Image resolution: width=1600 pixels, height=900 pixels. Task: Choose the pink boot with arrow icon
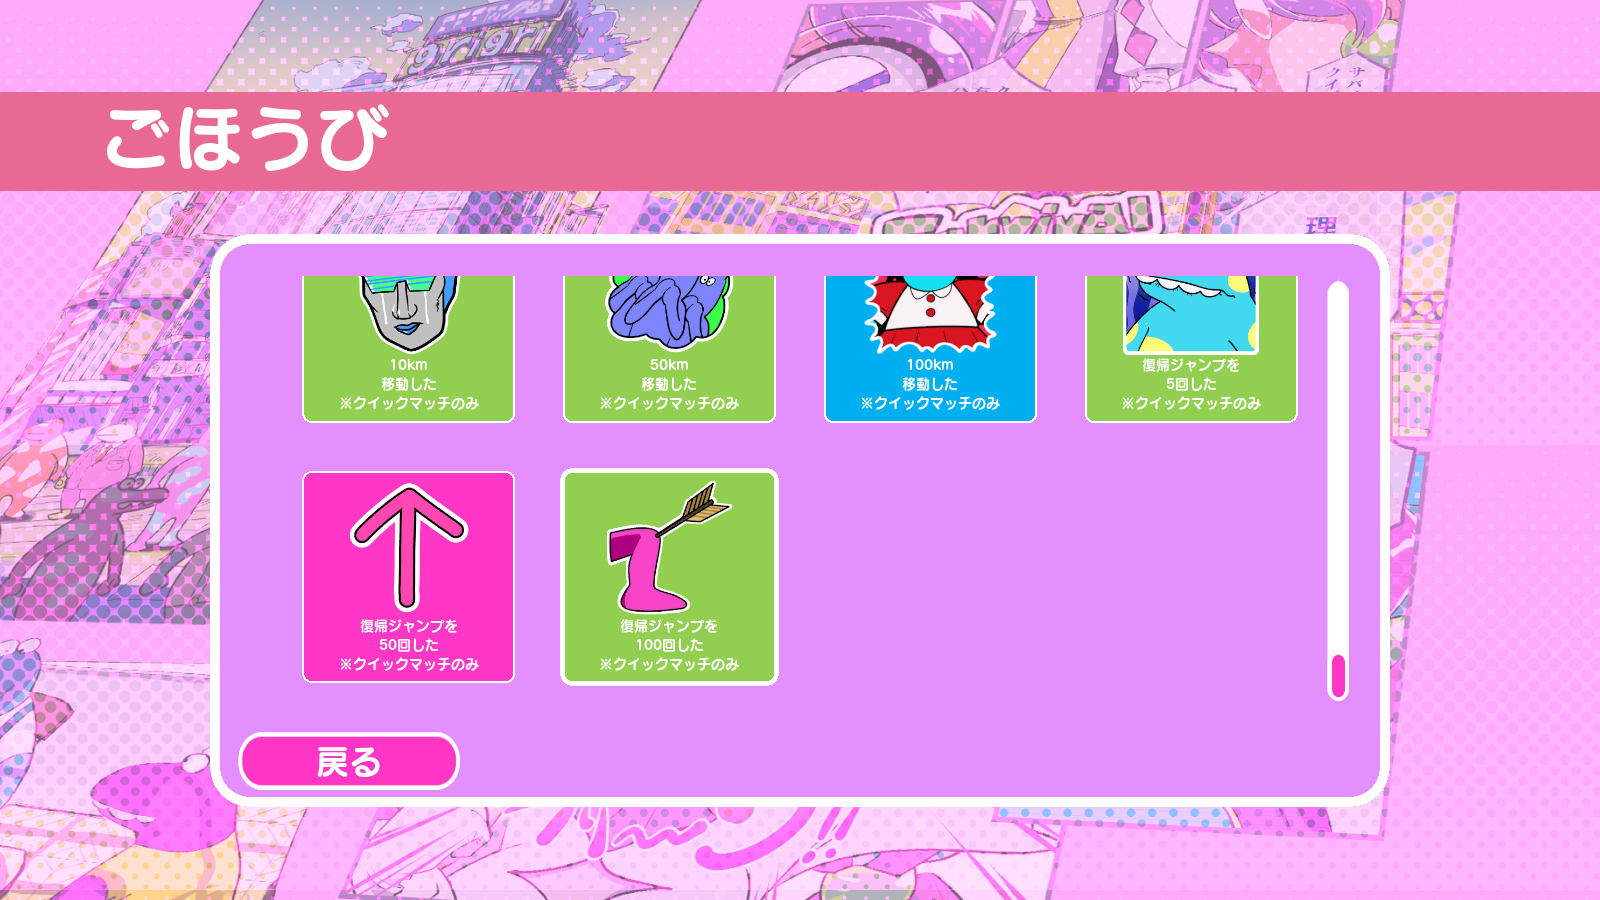pyautogui.click(x=669, y=547)
